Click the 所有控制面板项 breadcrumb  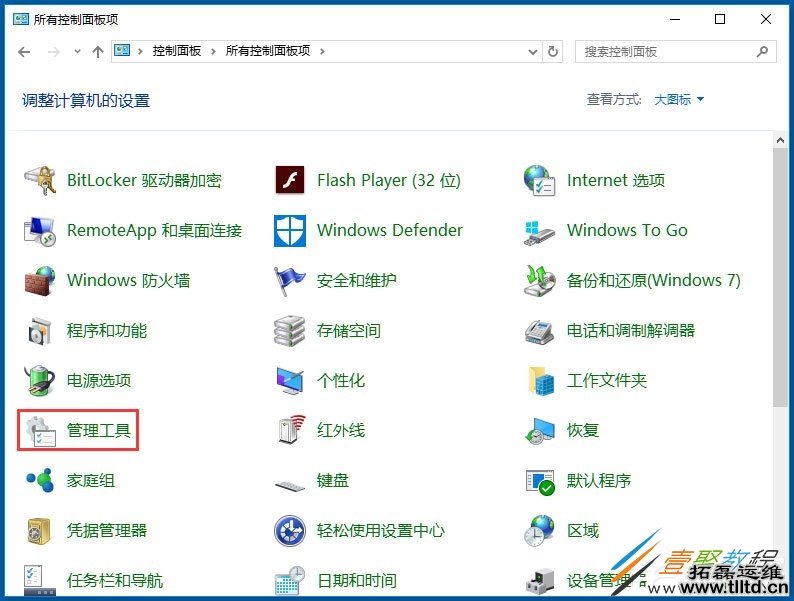(267, 51)
